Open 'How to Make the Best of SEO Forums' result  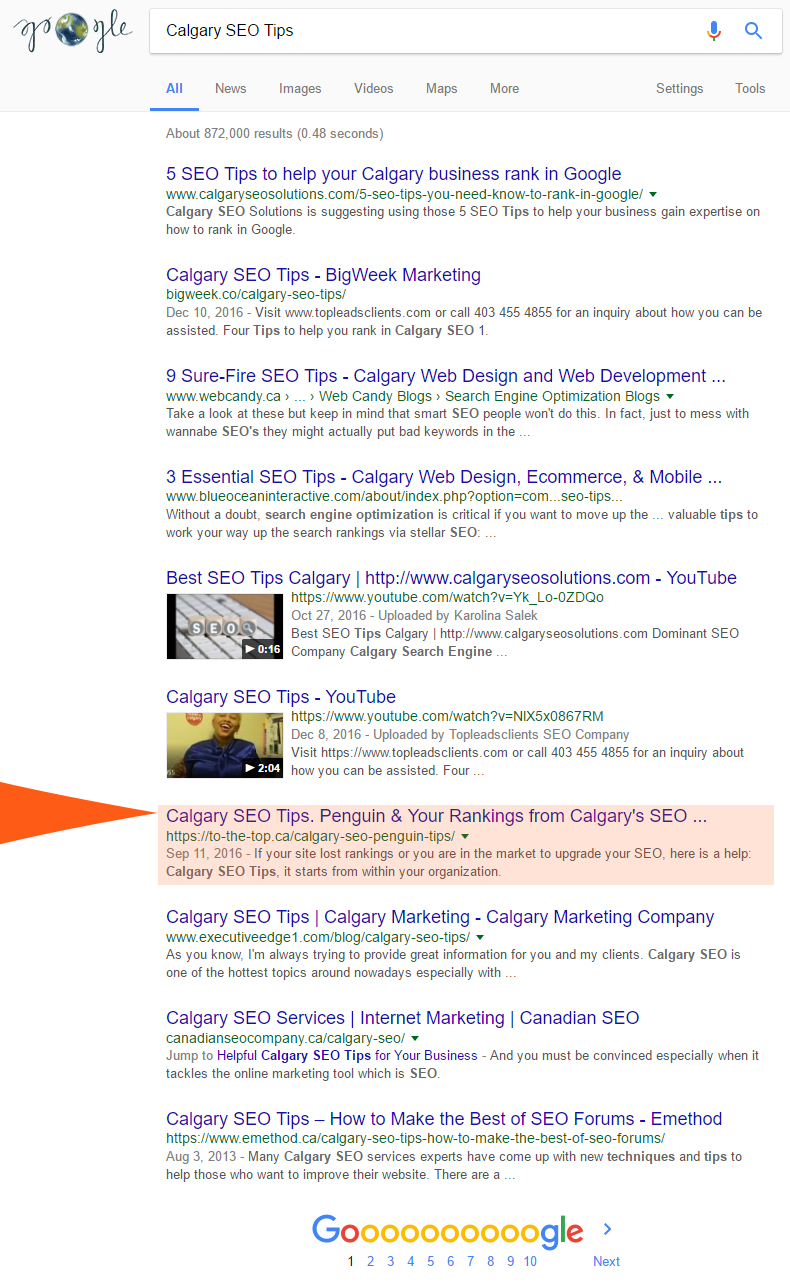444,1119
